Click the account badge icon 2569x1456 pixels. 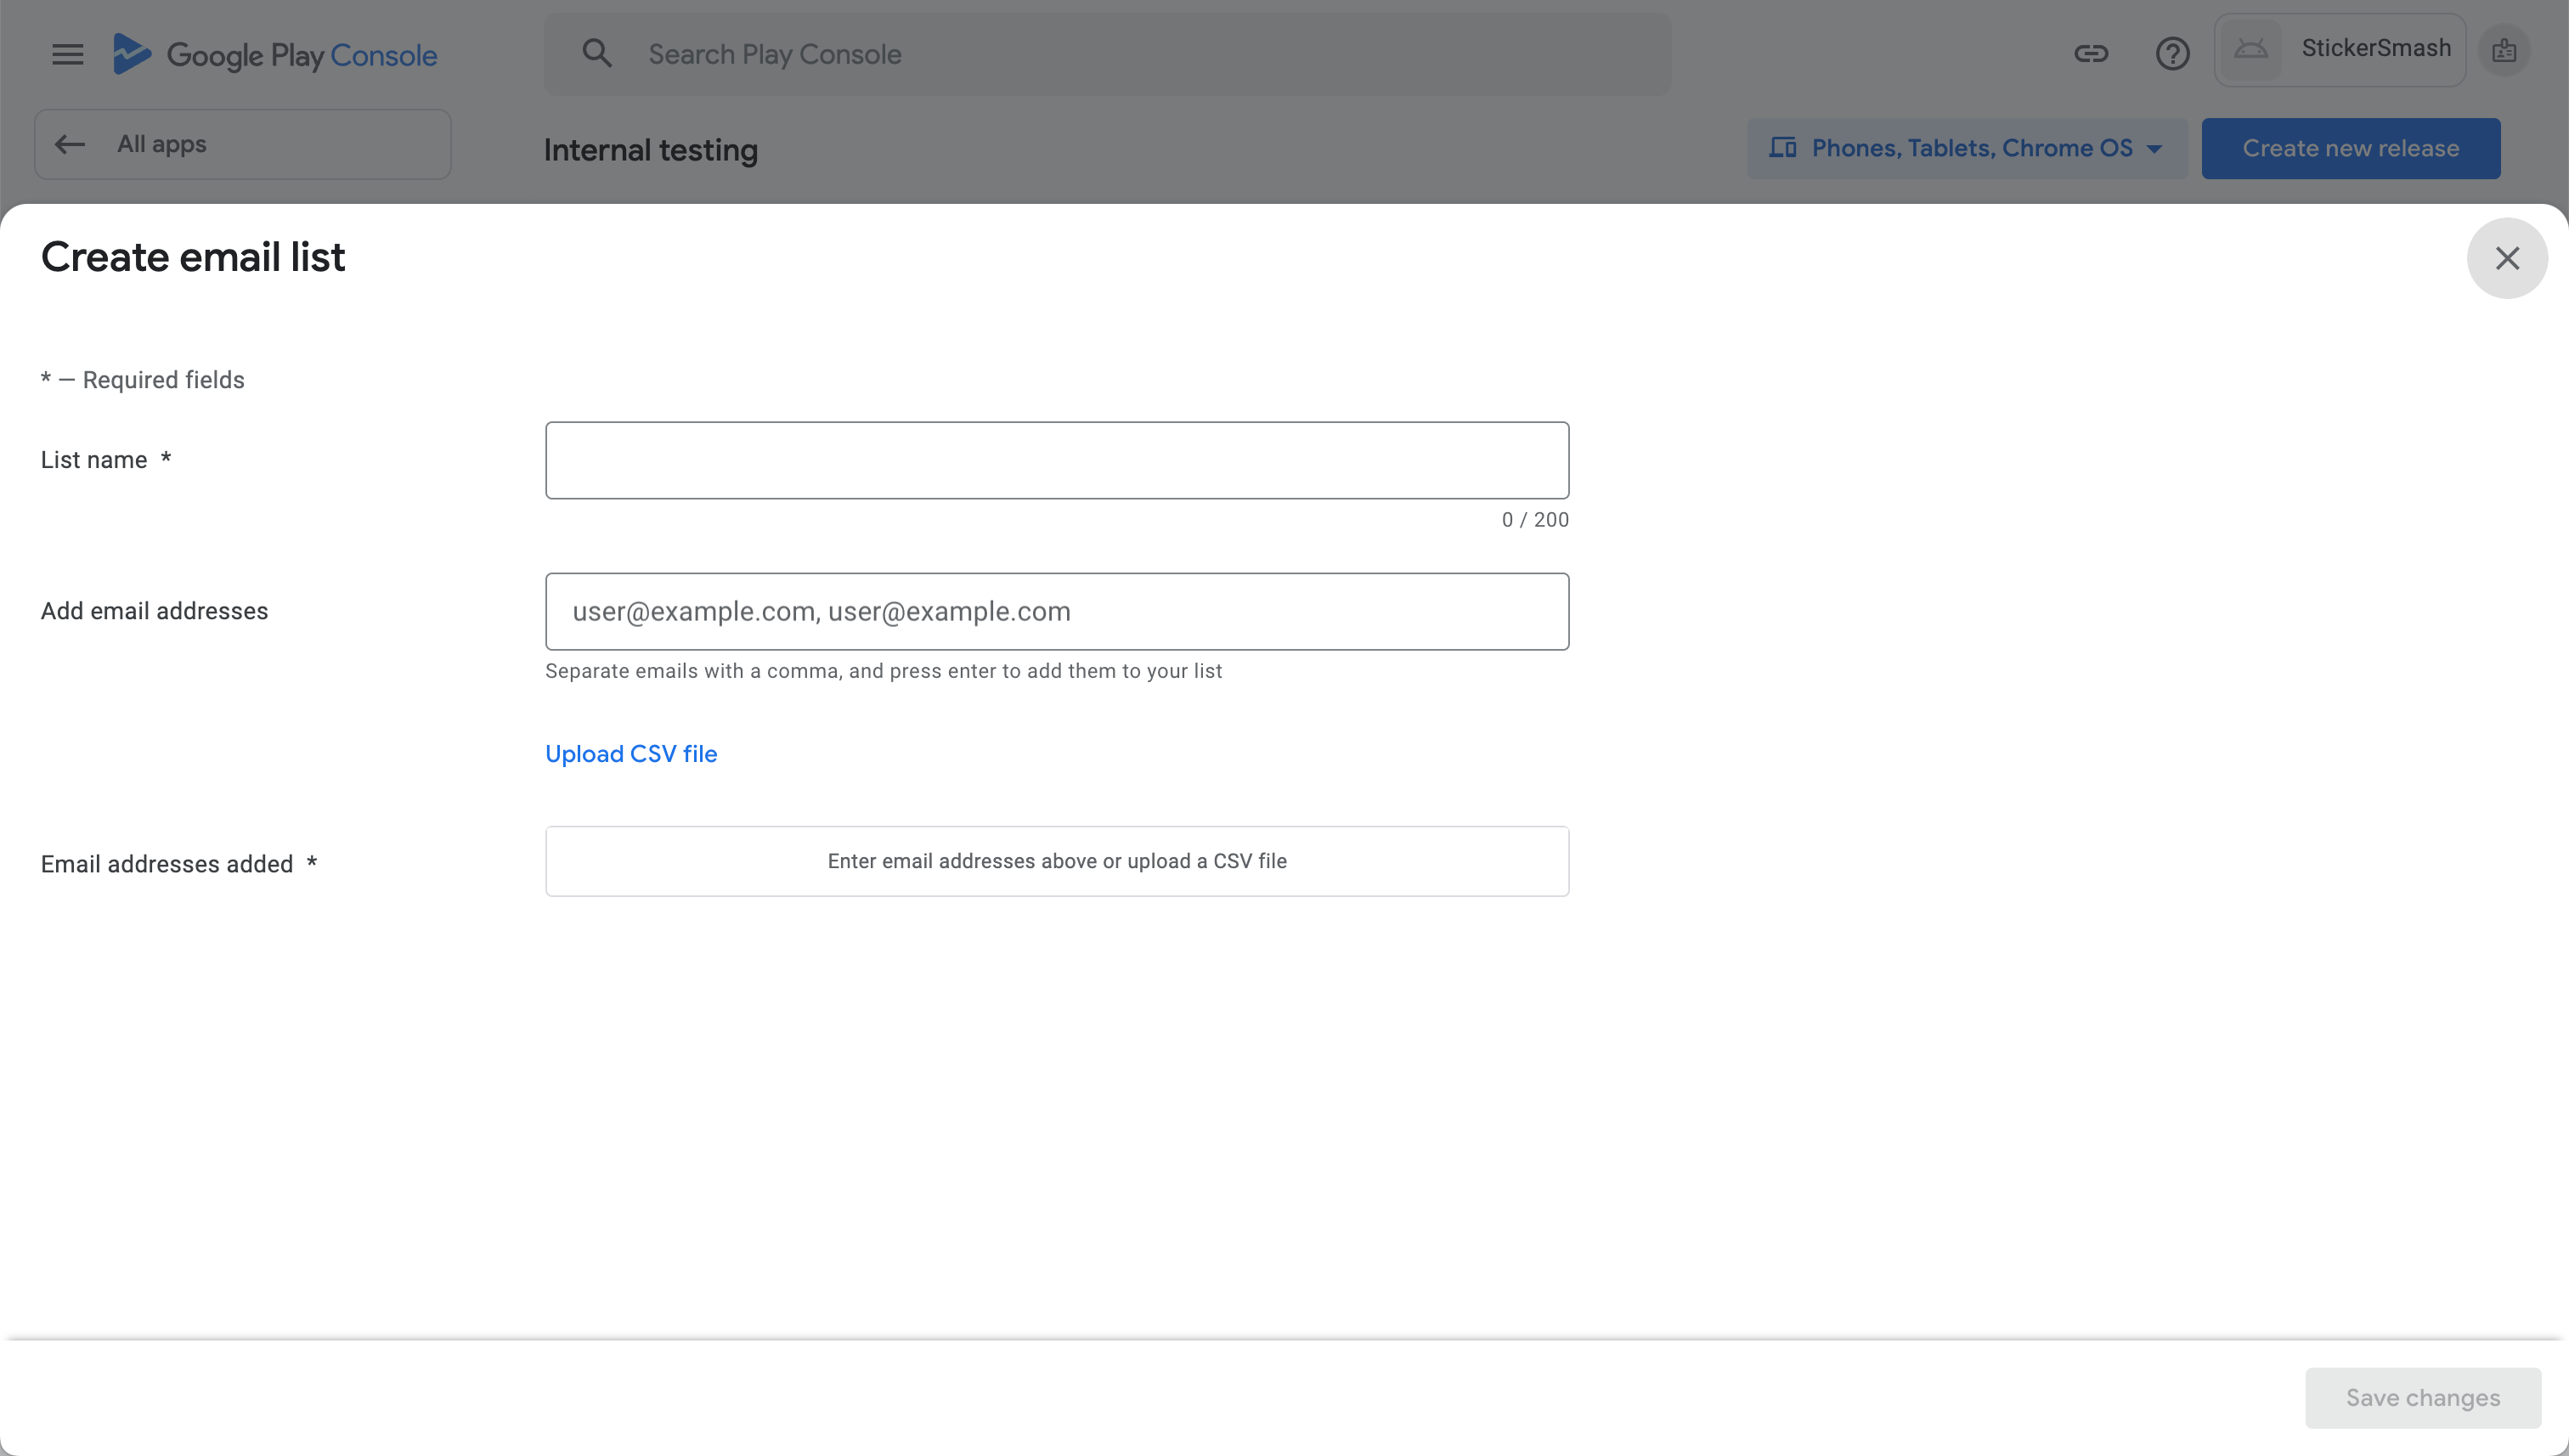click(x=2504, y=50)
